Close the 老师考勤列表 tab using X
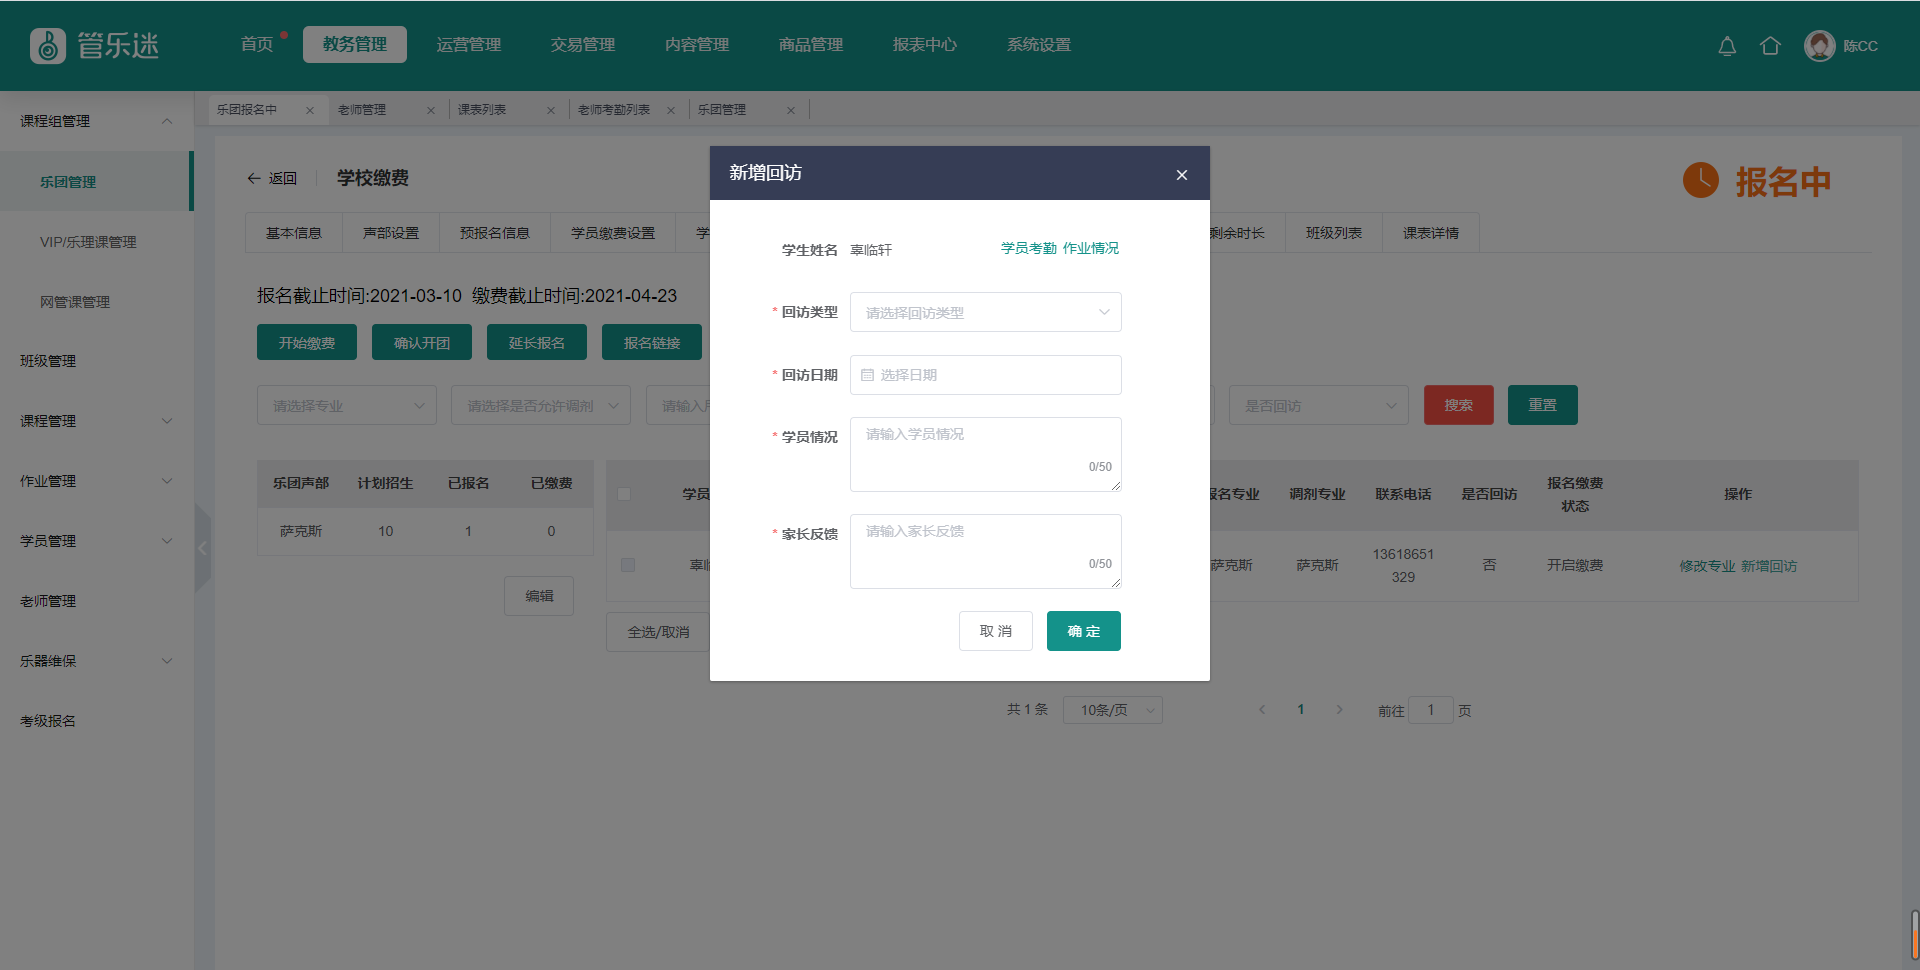Image resolution: width=1920 pixels, height=970 pixels. (x=671, y=111)
